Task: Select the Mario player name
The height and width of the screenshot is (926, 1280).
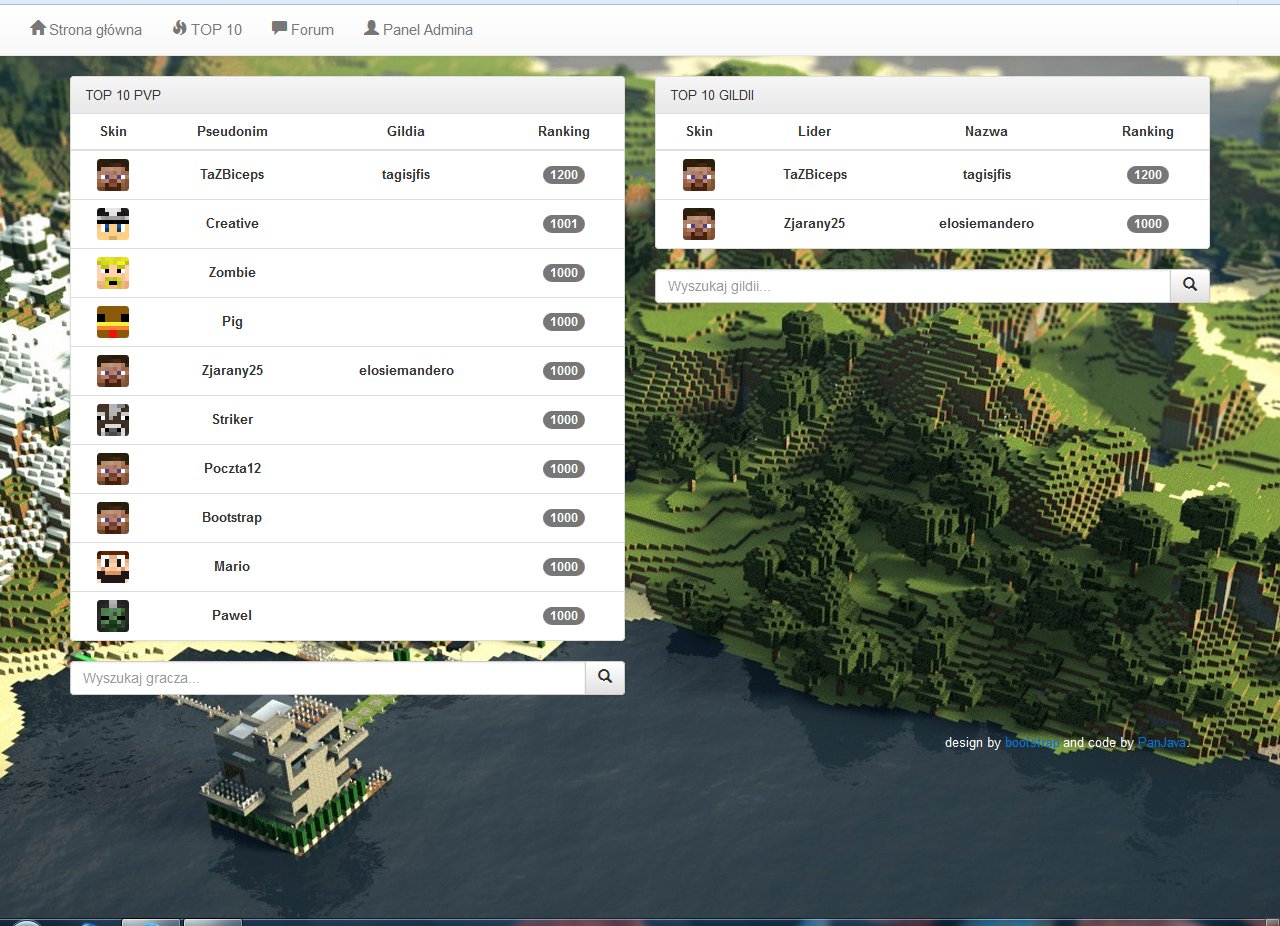Action: pyautogui.click(x=232, y=566)
